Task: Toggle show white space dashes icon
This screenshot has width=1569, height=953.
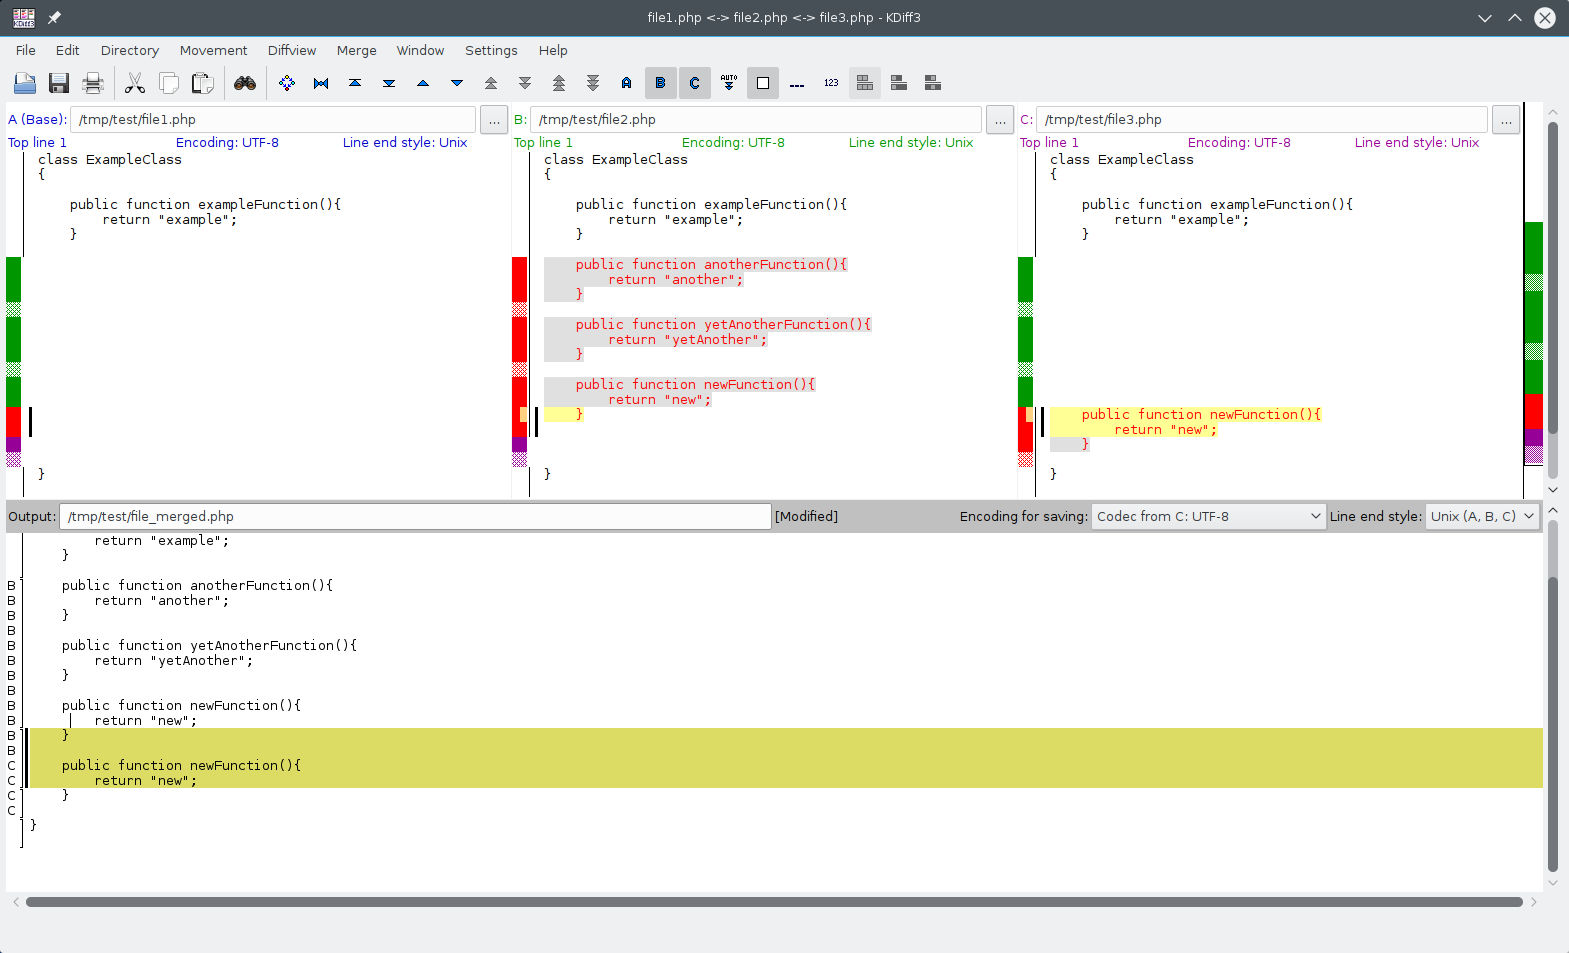Action: point(797,83)
